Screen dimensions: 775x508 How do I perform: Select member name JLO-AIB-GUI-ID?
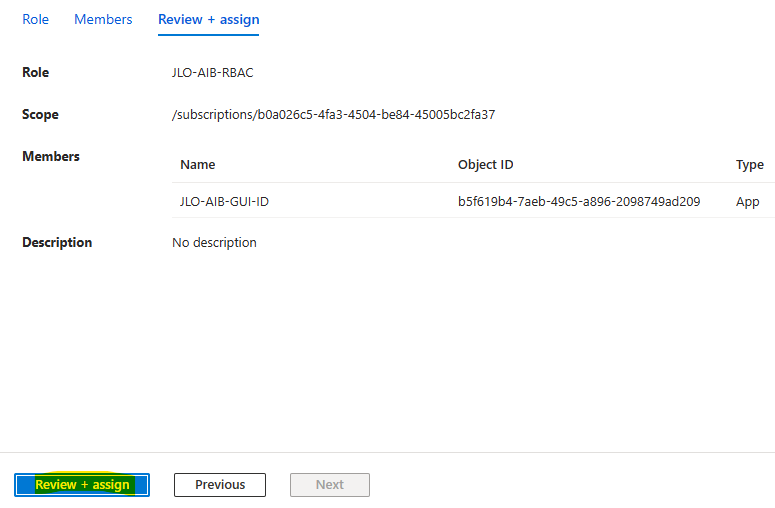tap(224, 202)
